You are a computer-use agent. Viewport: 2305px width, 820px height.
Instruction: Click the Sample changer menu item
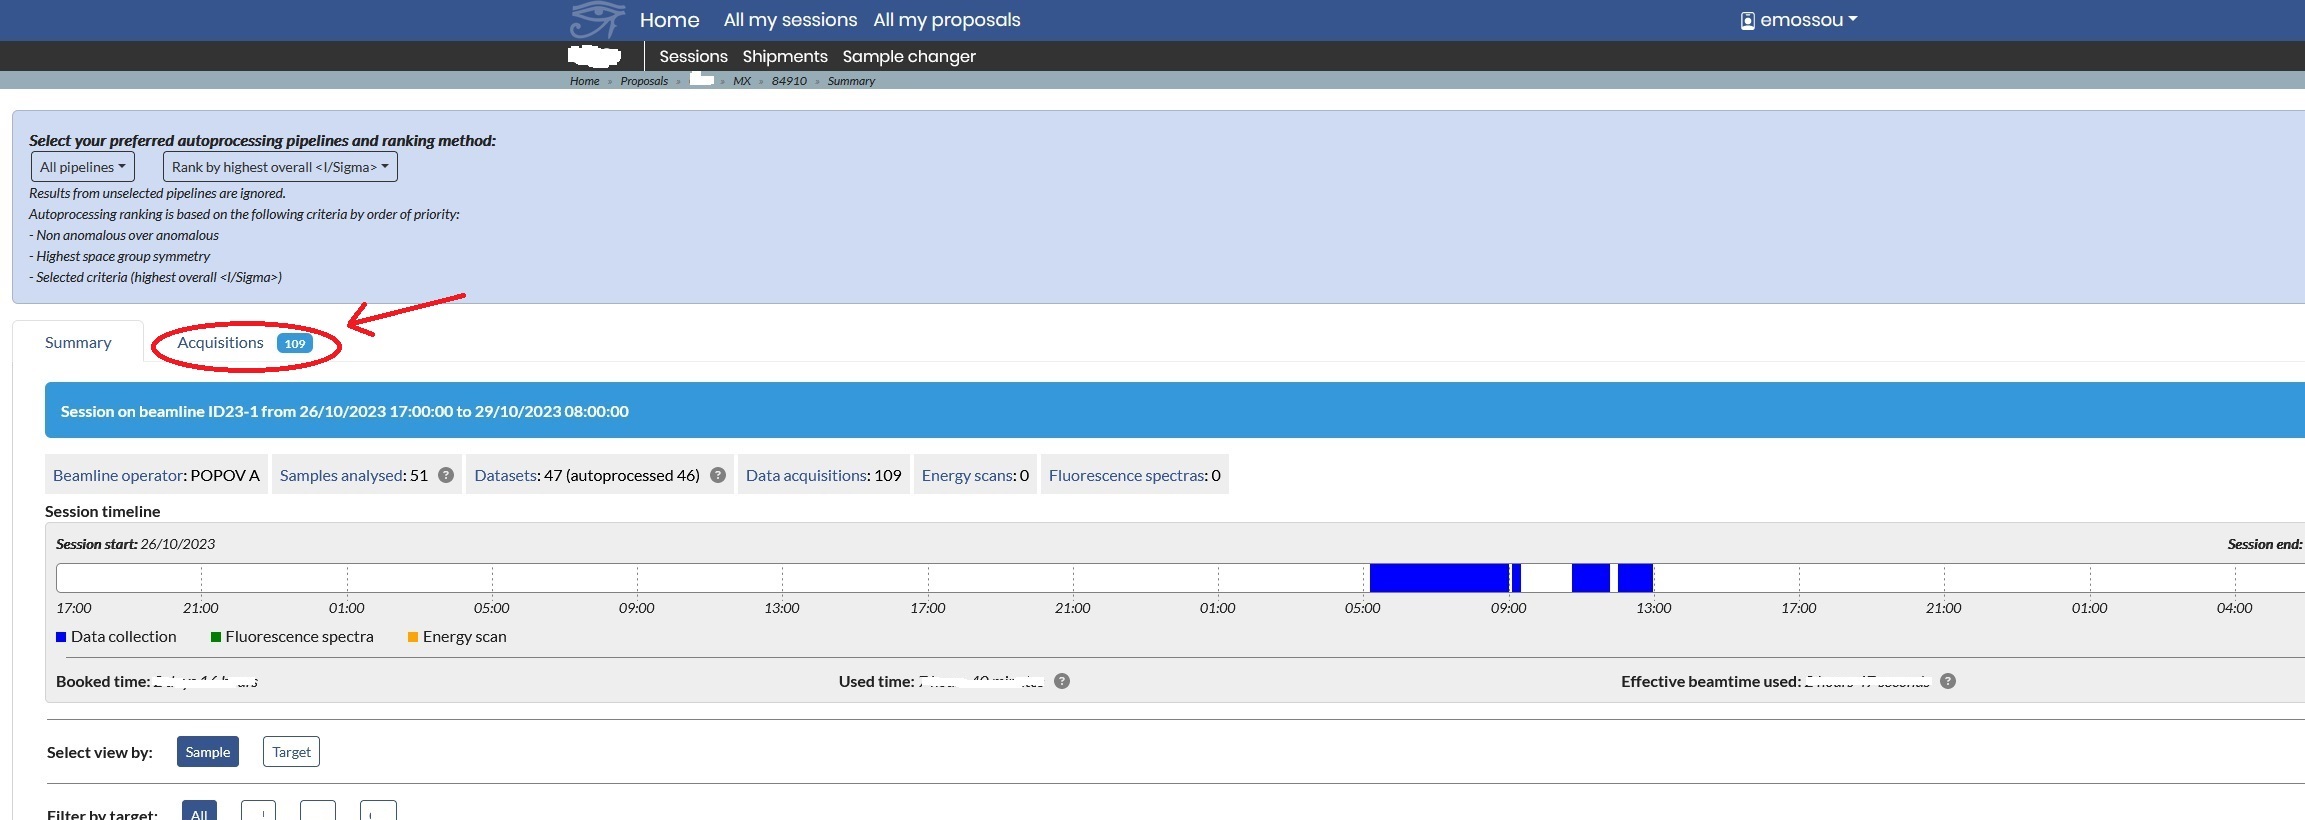click(x=908, y=56)
